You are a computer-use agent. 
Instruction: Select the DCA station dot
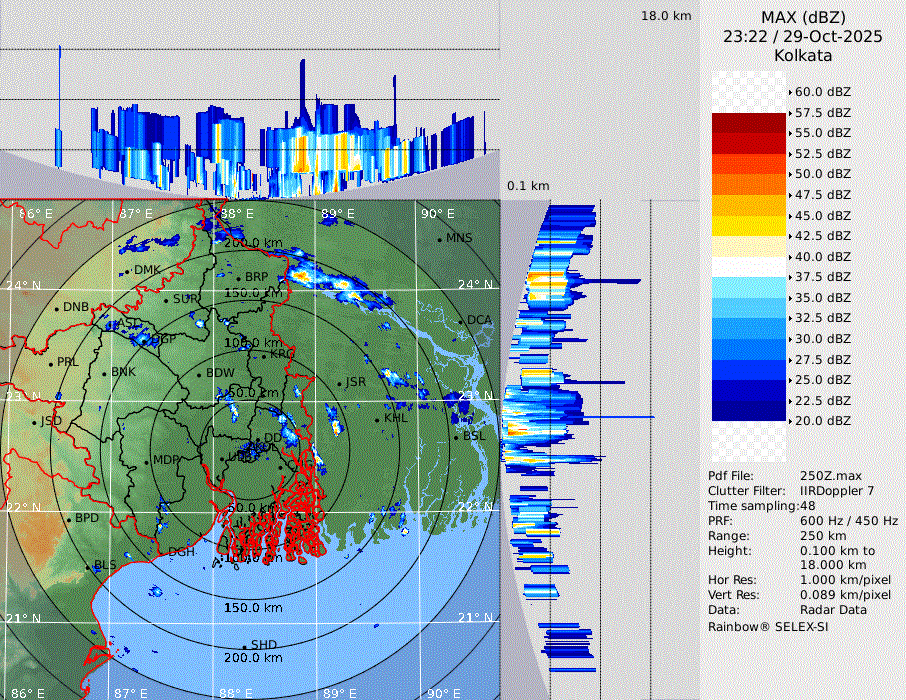[x=463, y=321]
